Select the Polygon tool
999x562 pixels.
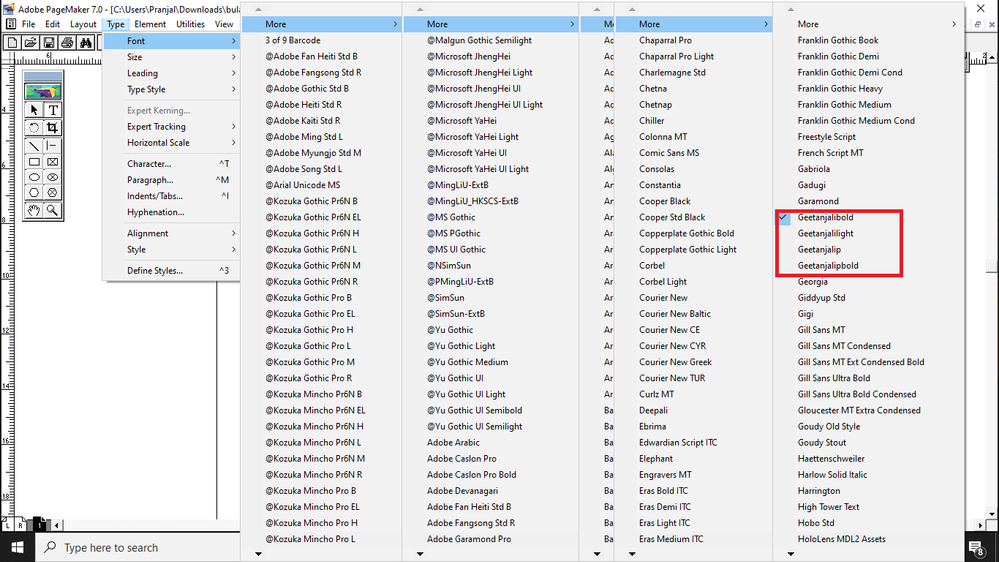tap(34, 192)
